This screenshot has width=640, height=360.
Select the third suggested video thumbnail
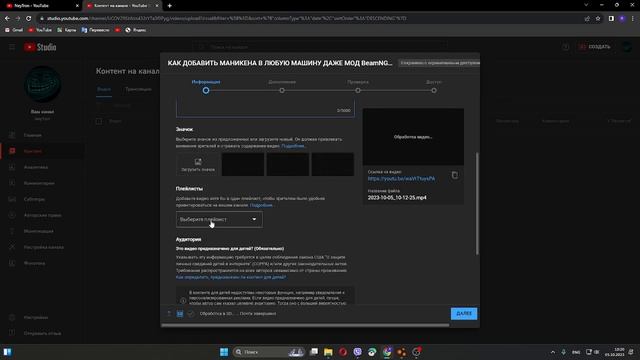333,164
